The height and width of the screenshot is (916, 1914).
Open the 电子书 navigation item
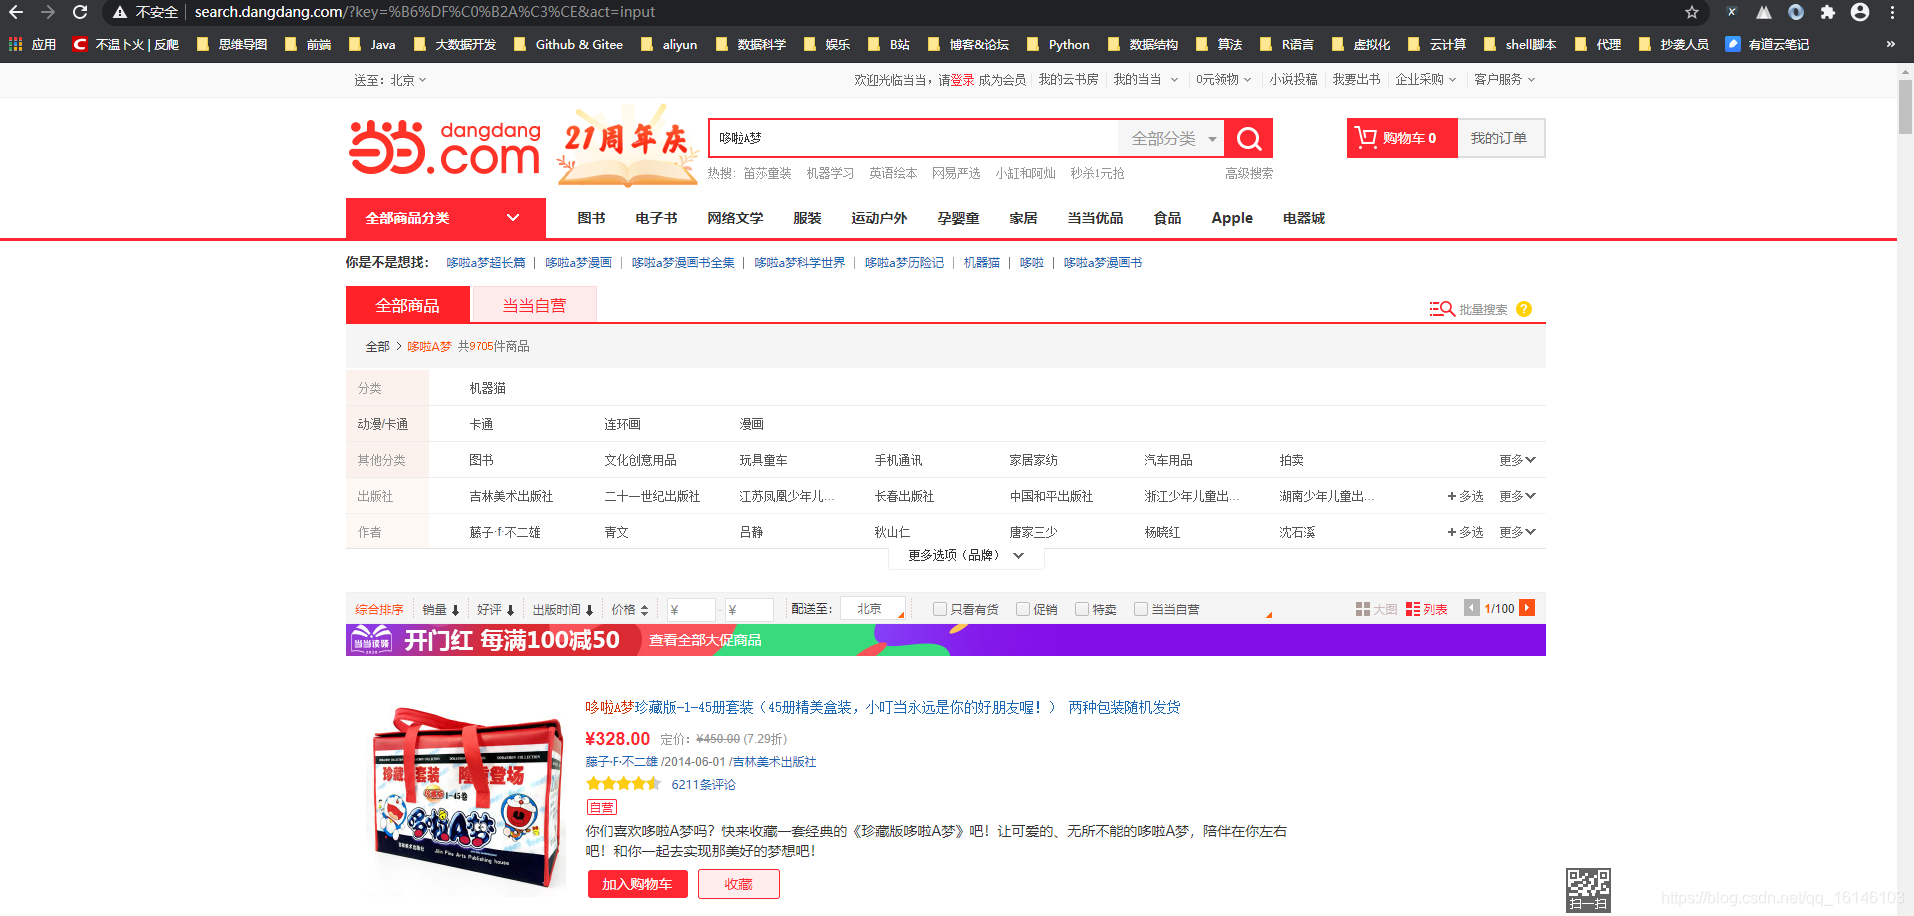coord(656,218)
